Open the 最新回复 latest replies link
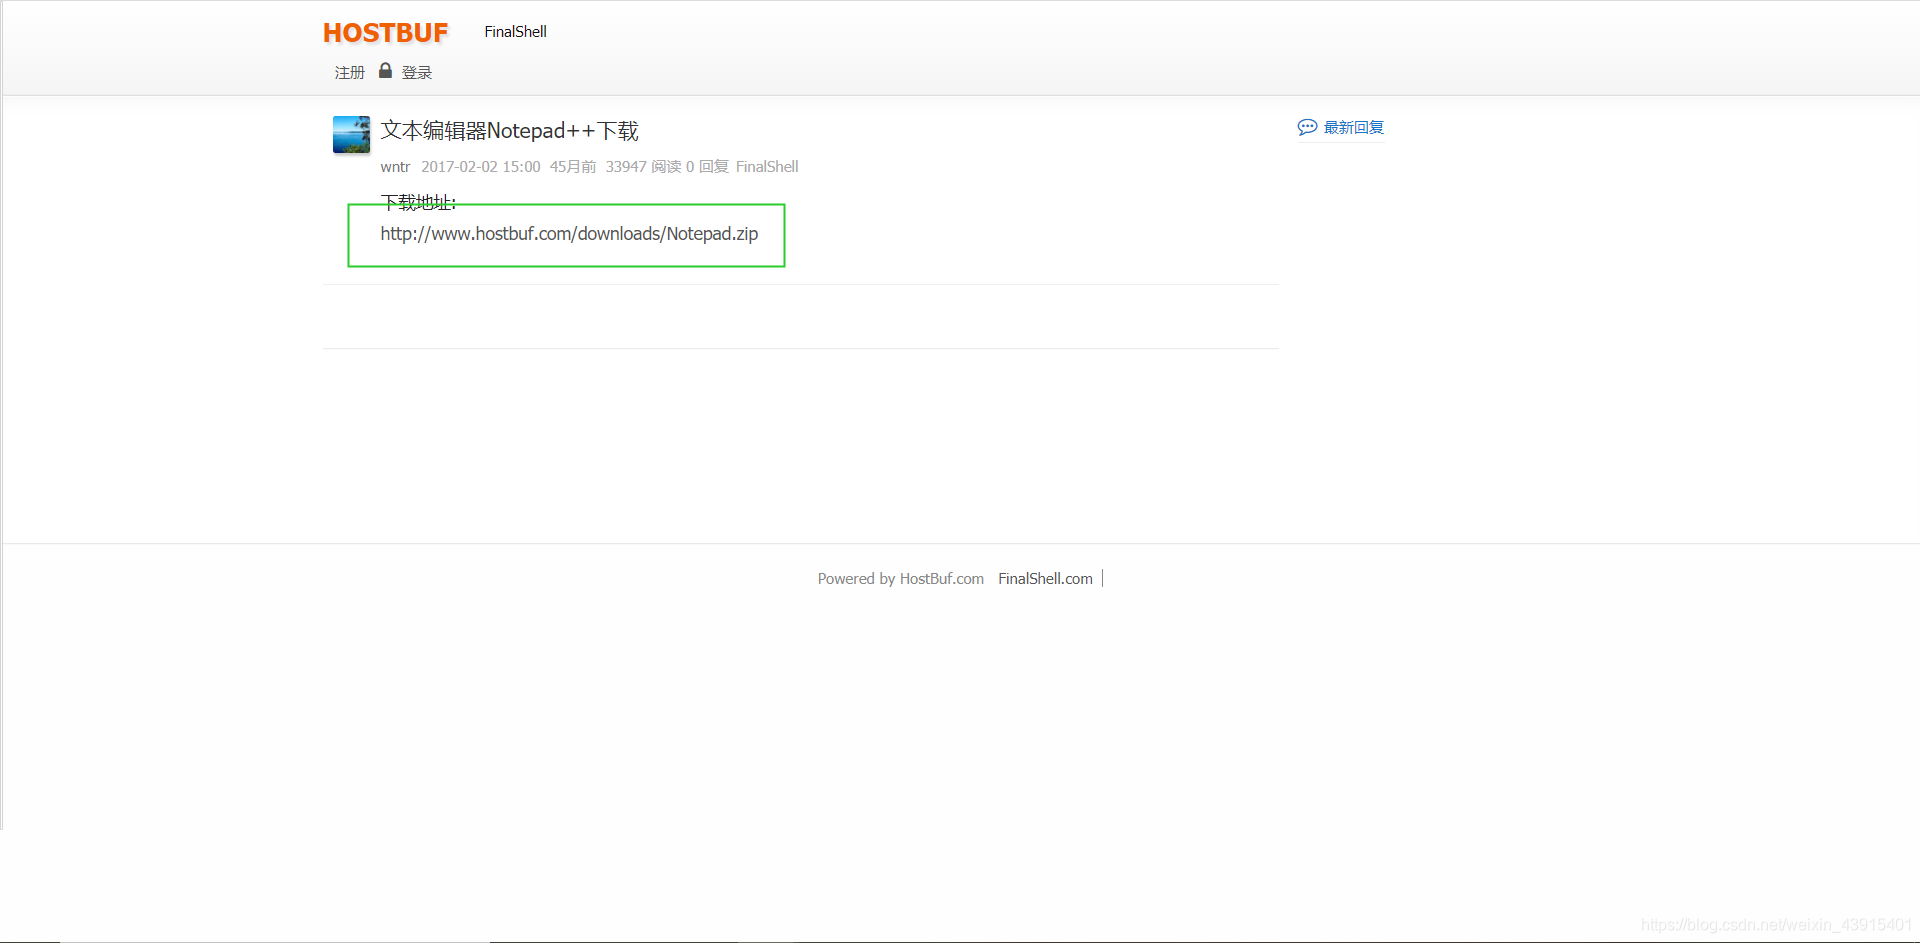 pyautogui.click(x=1354, y=128)
